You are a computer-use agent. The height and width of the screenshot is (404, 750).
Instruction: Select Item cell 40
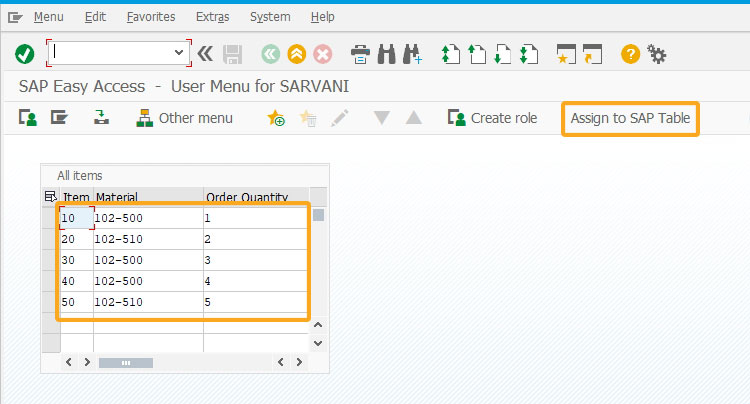tap(77, 281)
